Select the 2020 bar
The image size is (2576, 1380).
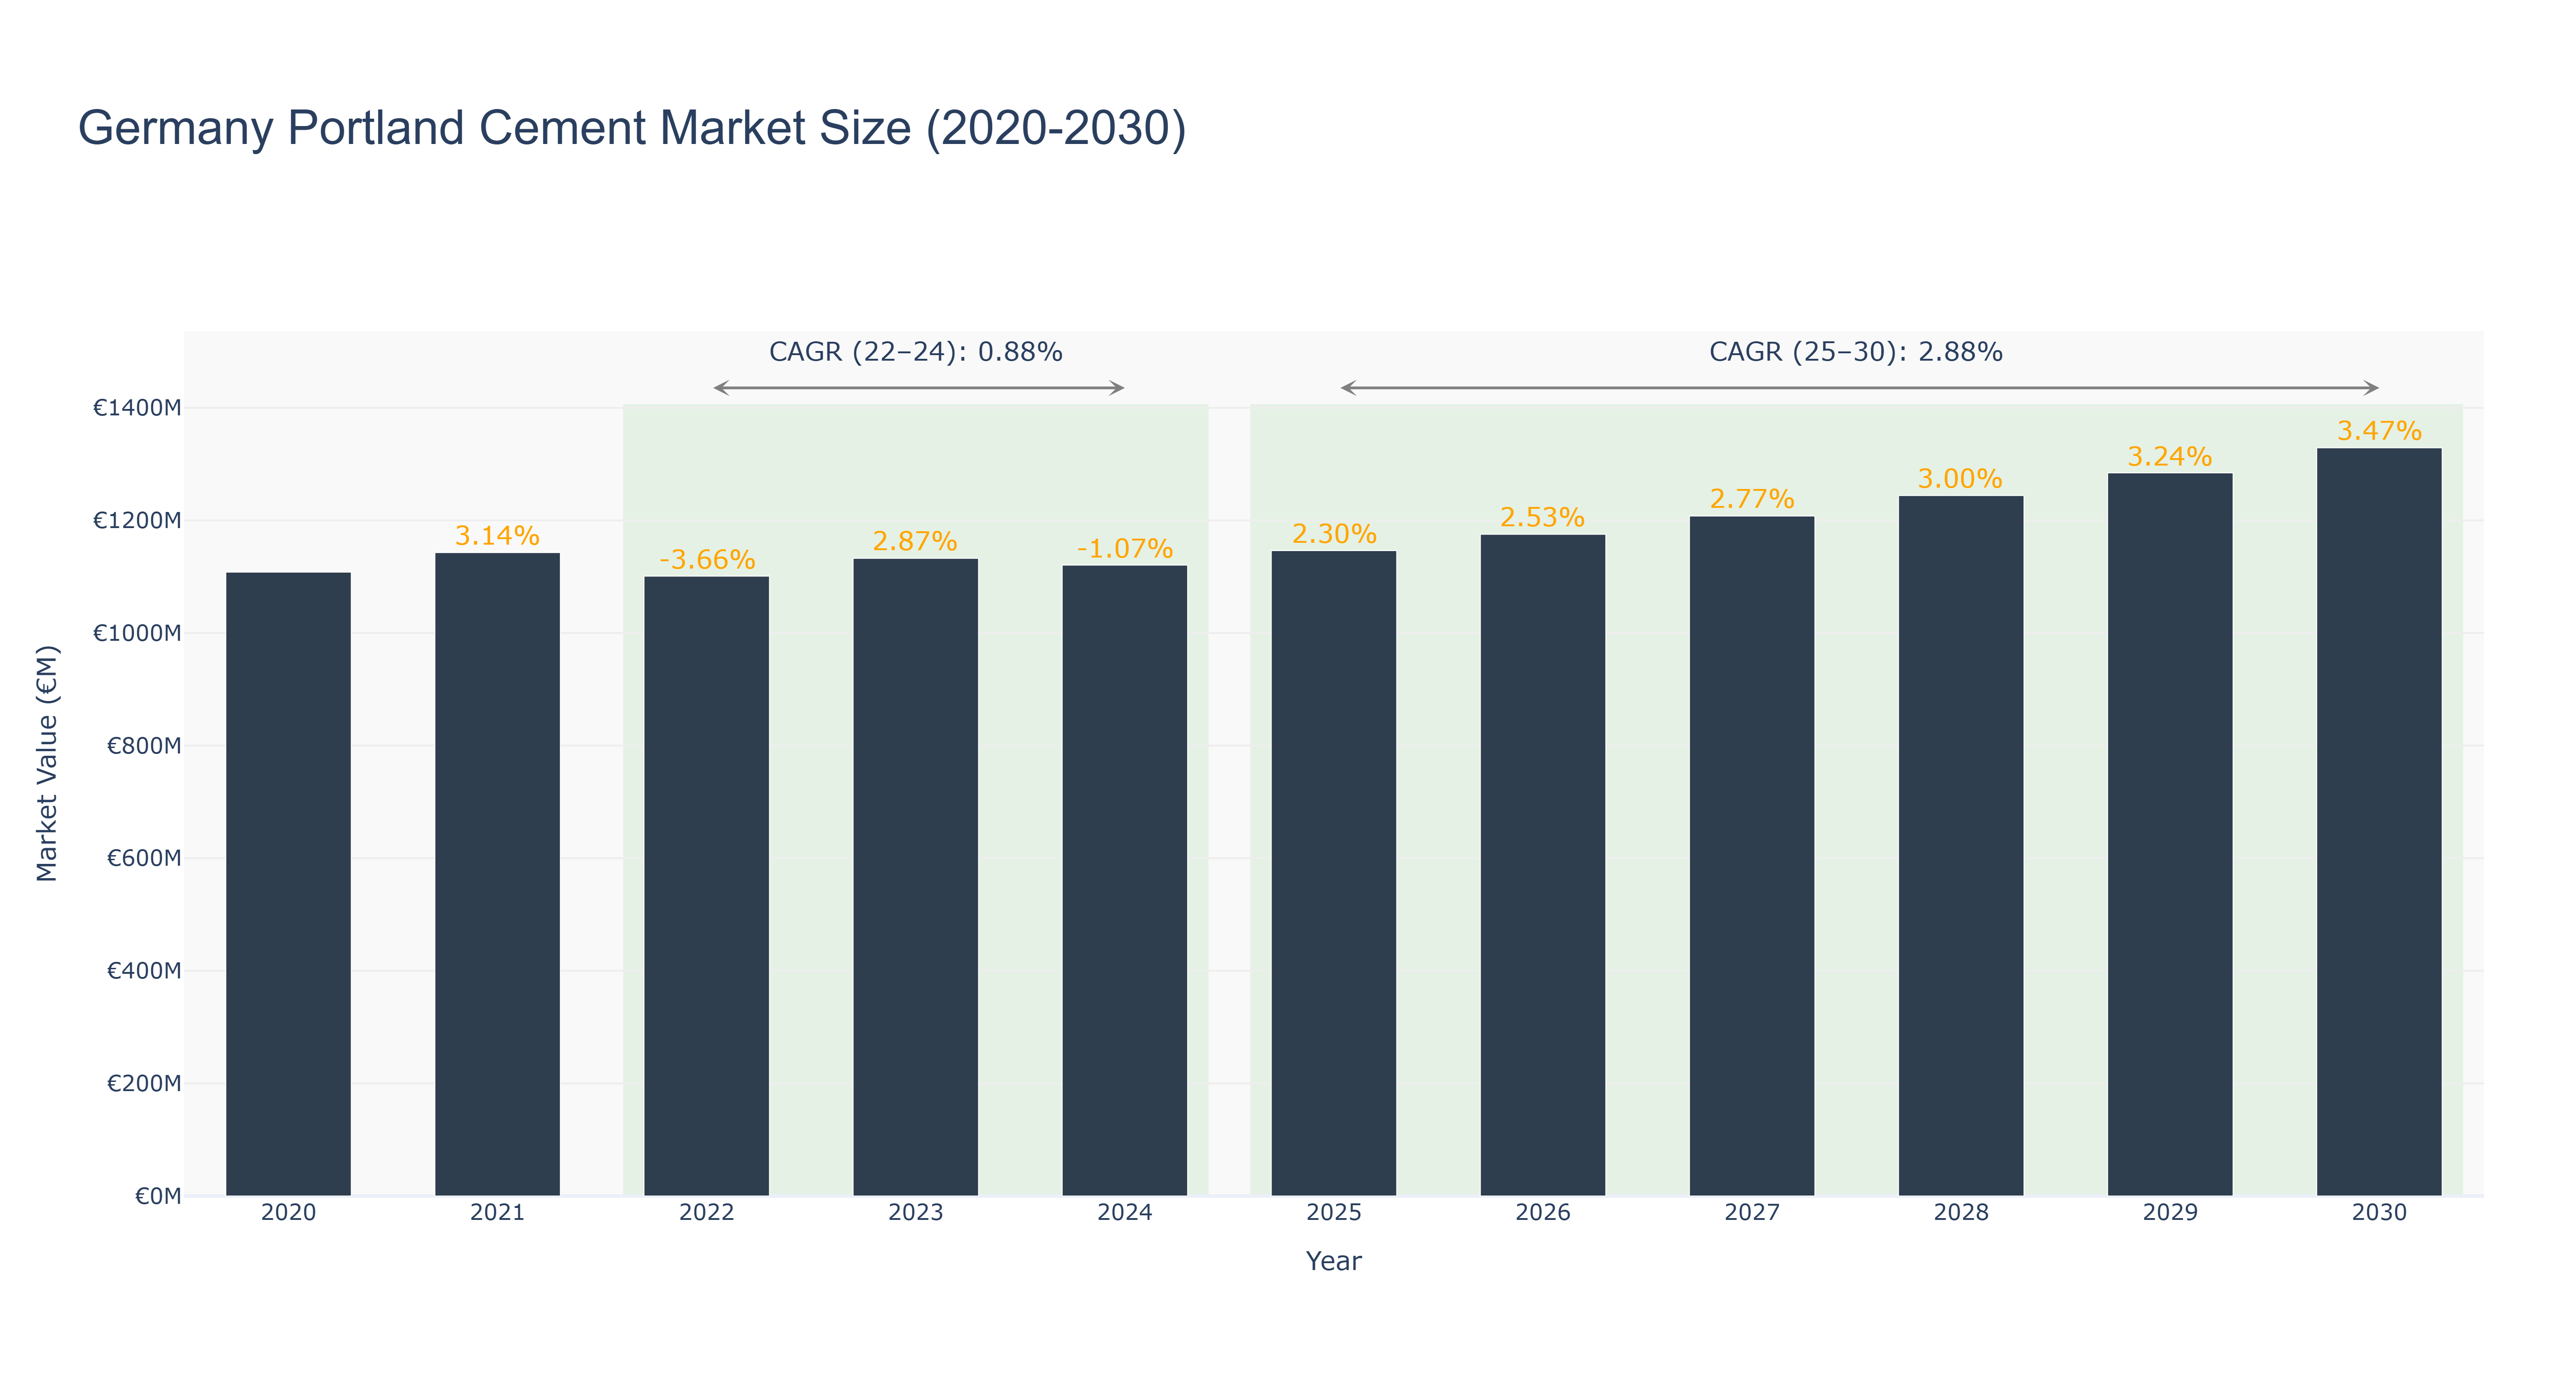click(x=288, y=884)
